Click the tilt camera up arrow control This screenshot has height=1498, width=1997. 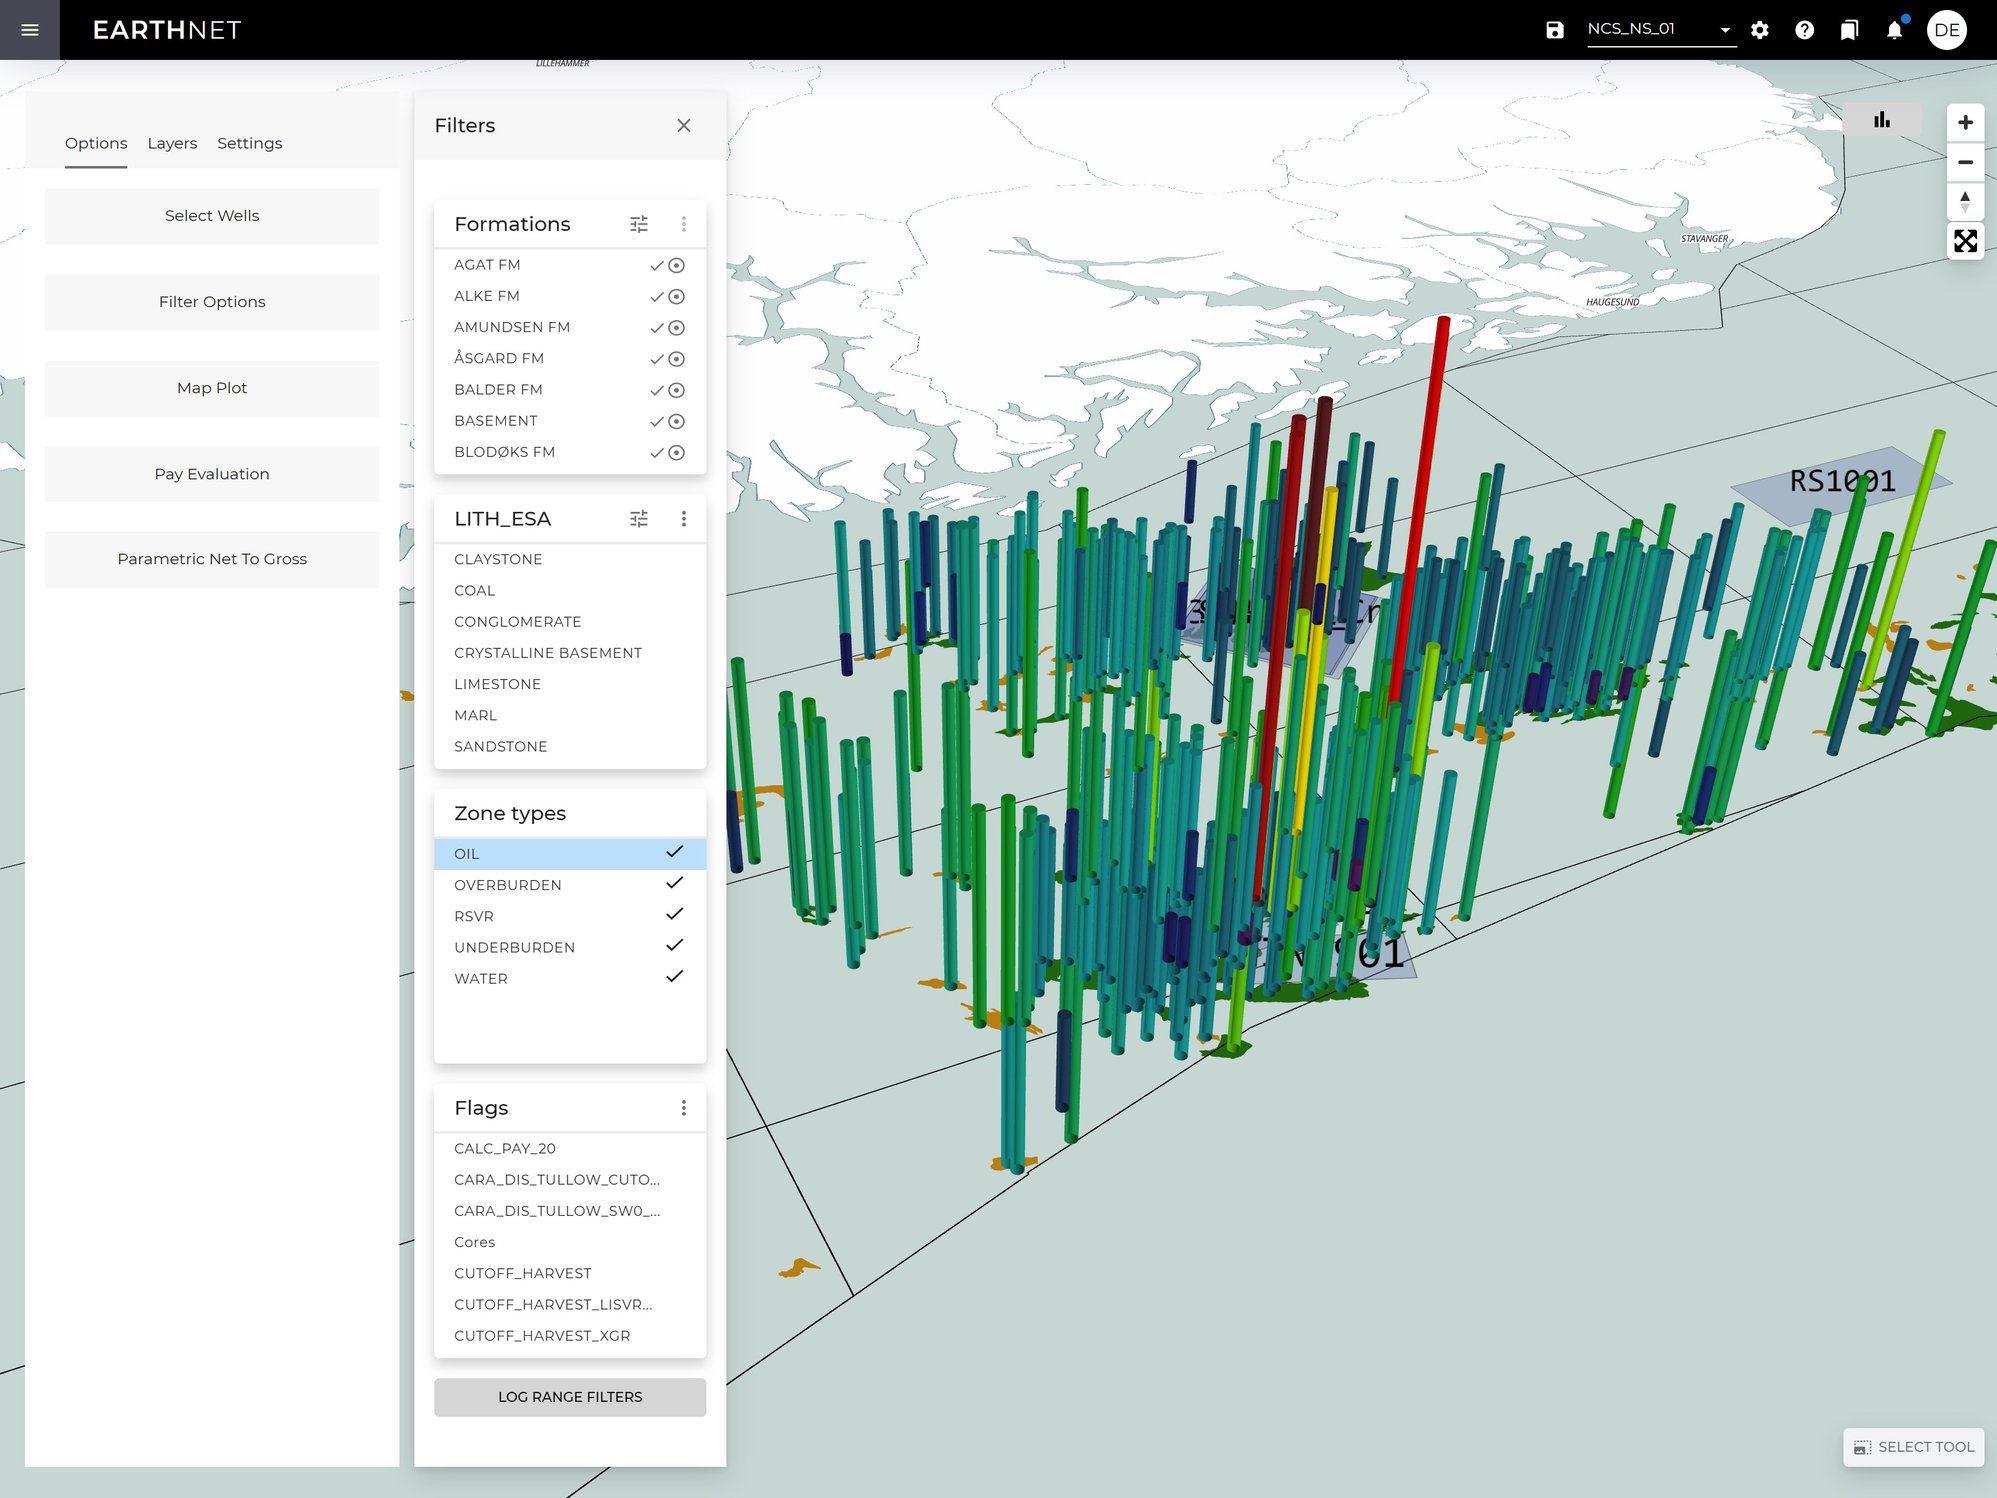(1965, 196)
